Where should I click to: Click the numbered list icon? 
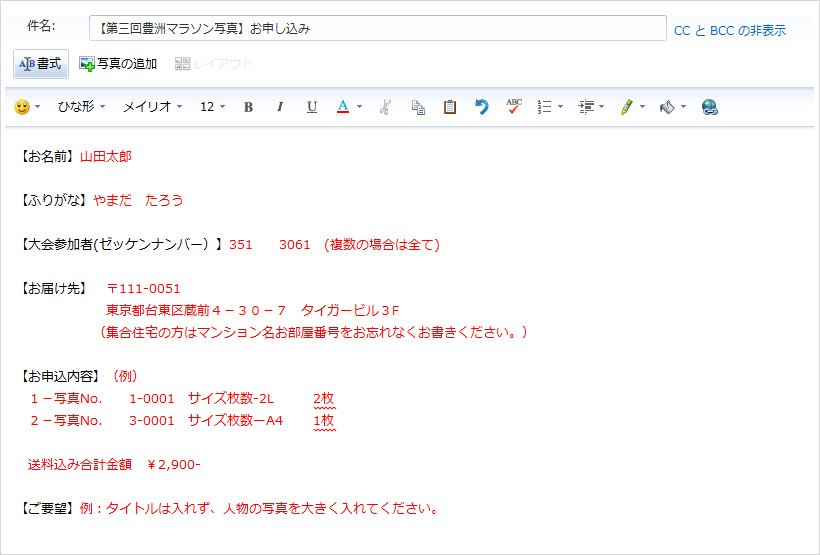pos(544,107)
